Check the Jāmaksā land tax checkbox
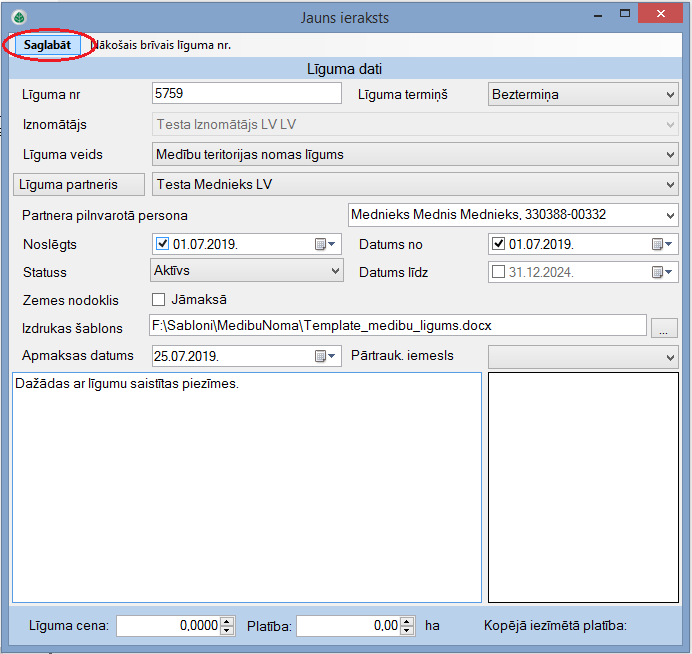 pos(158,299)
